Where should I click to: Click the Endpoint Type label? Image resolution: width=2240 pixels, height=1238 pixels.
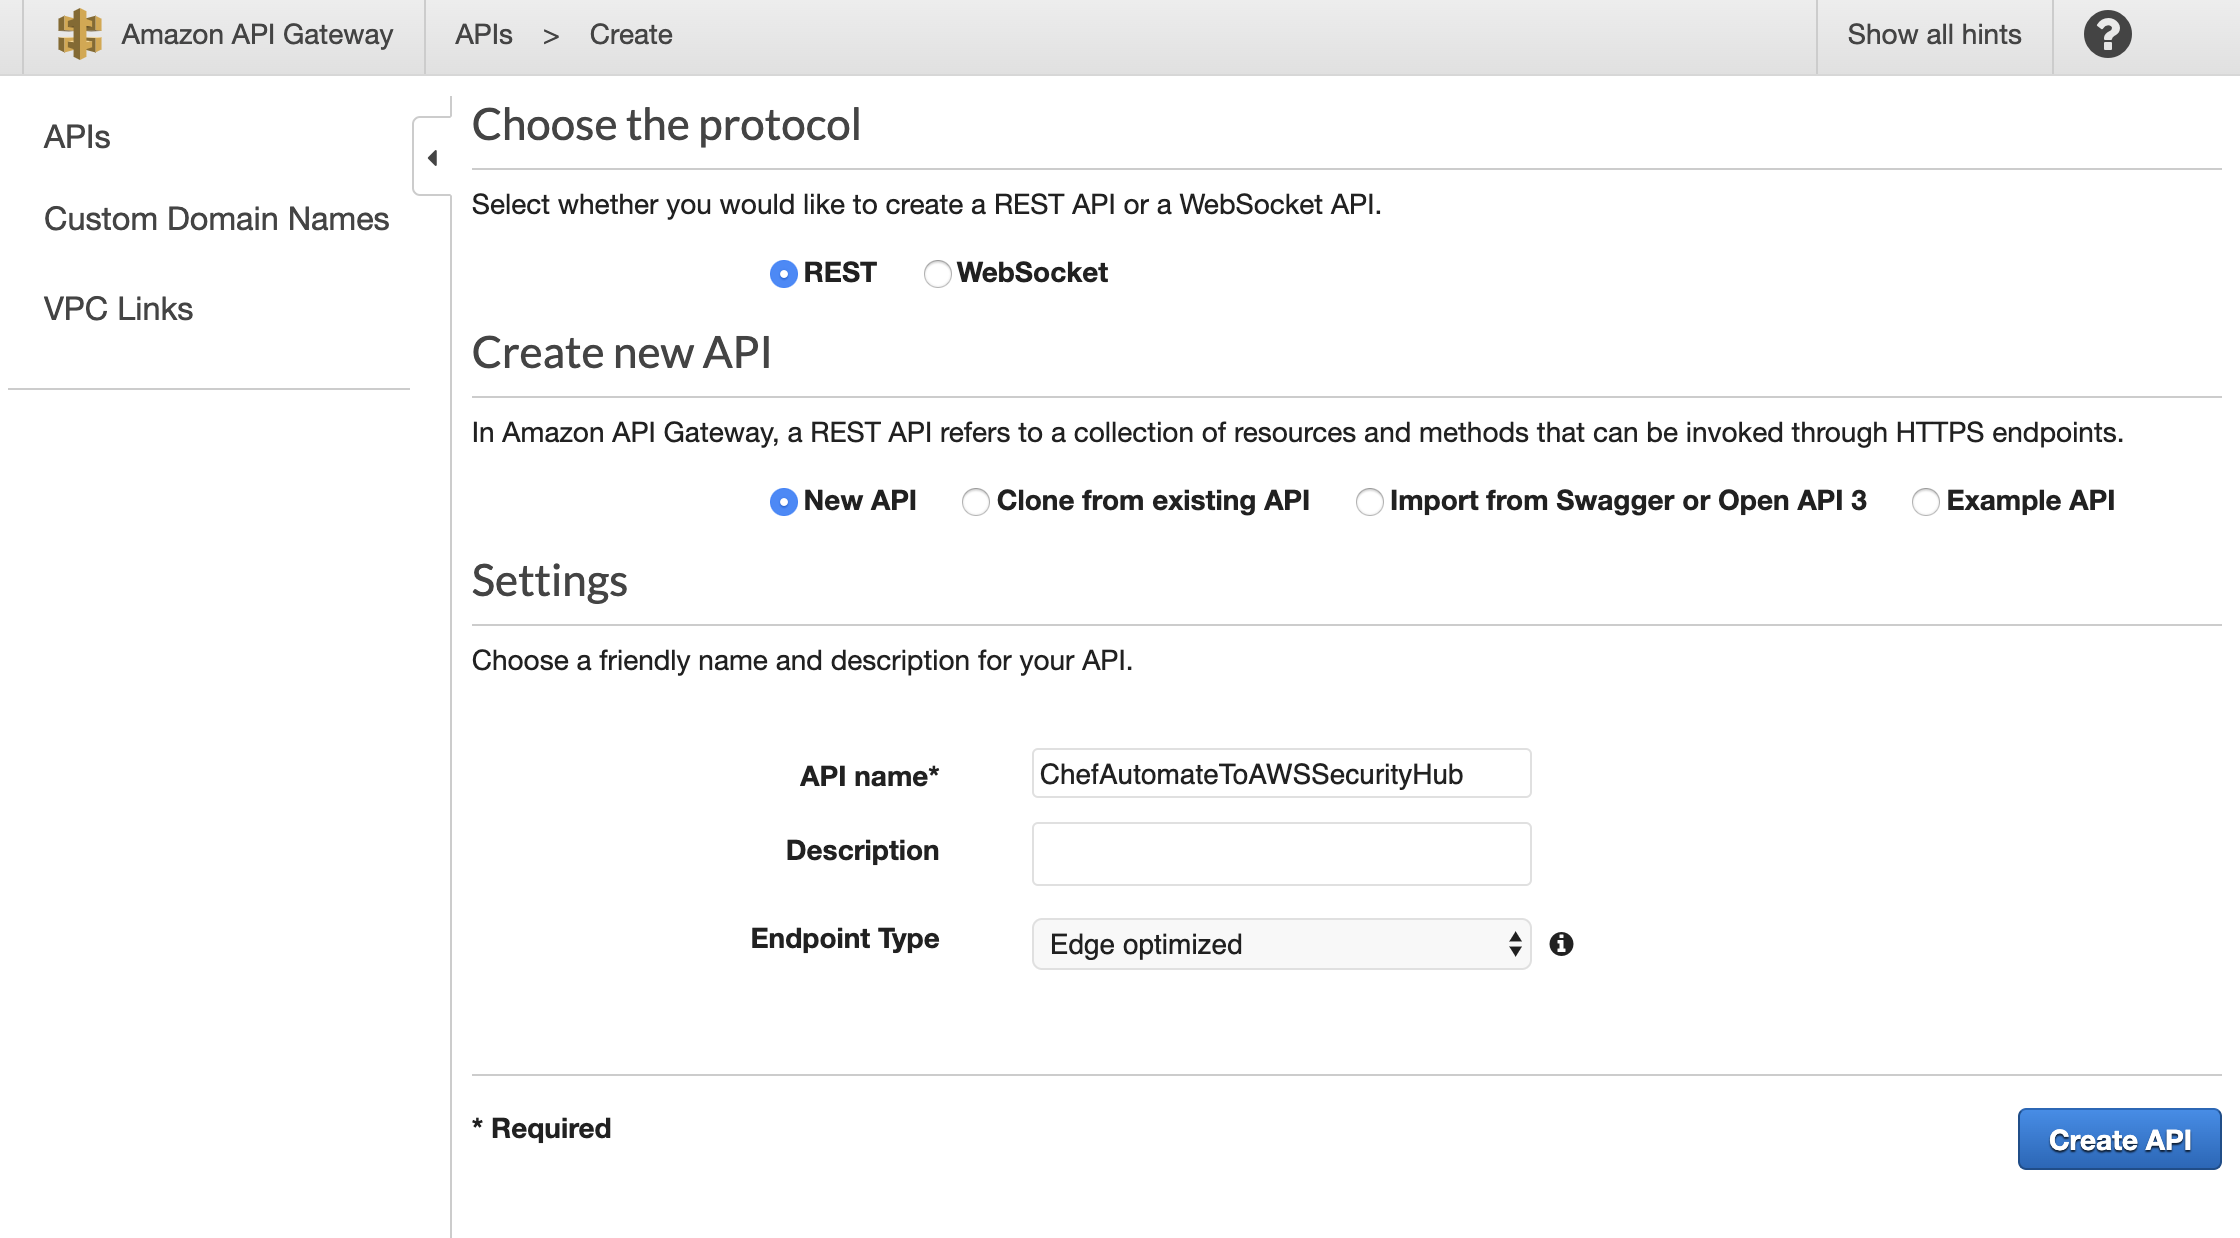click(845, 938)
